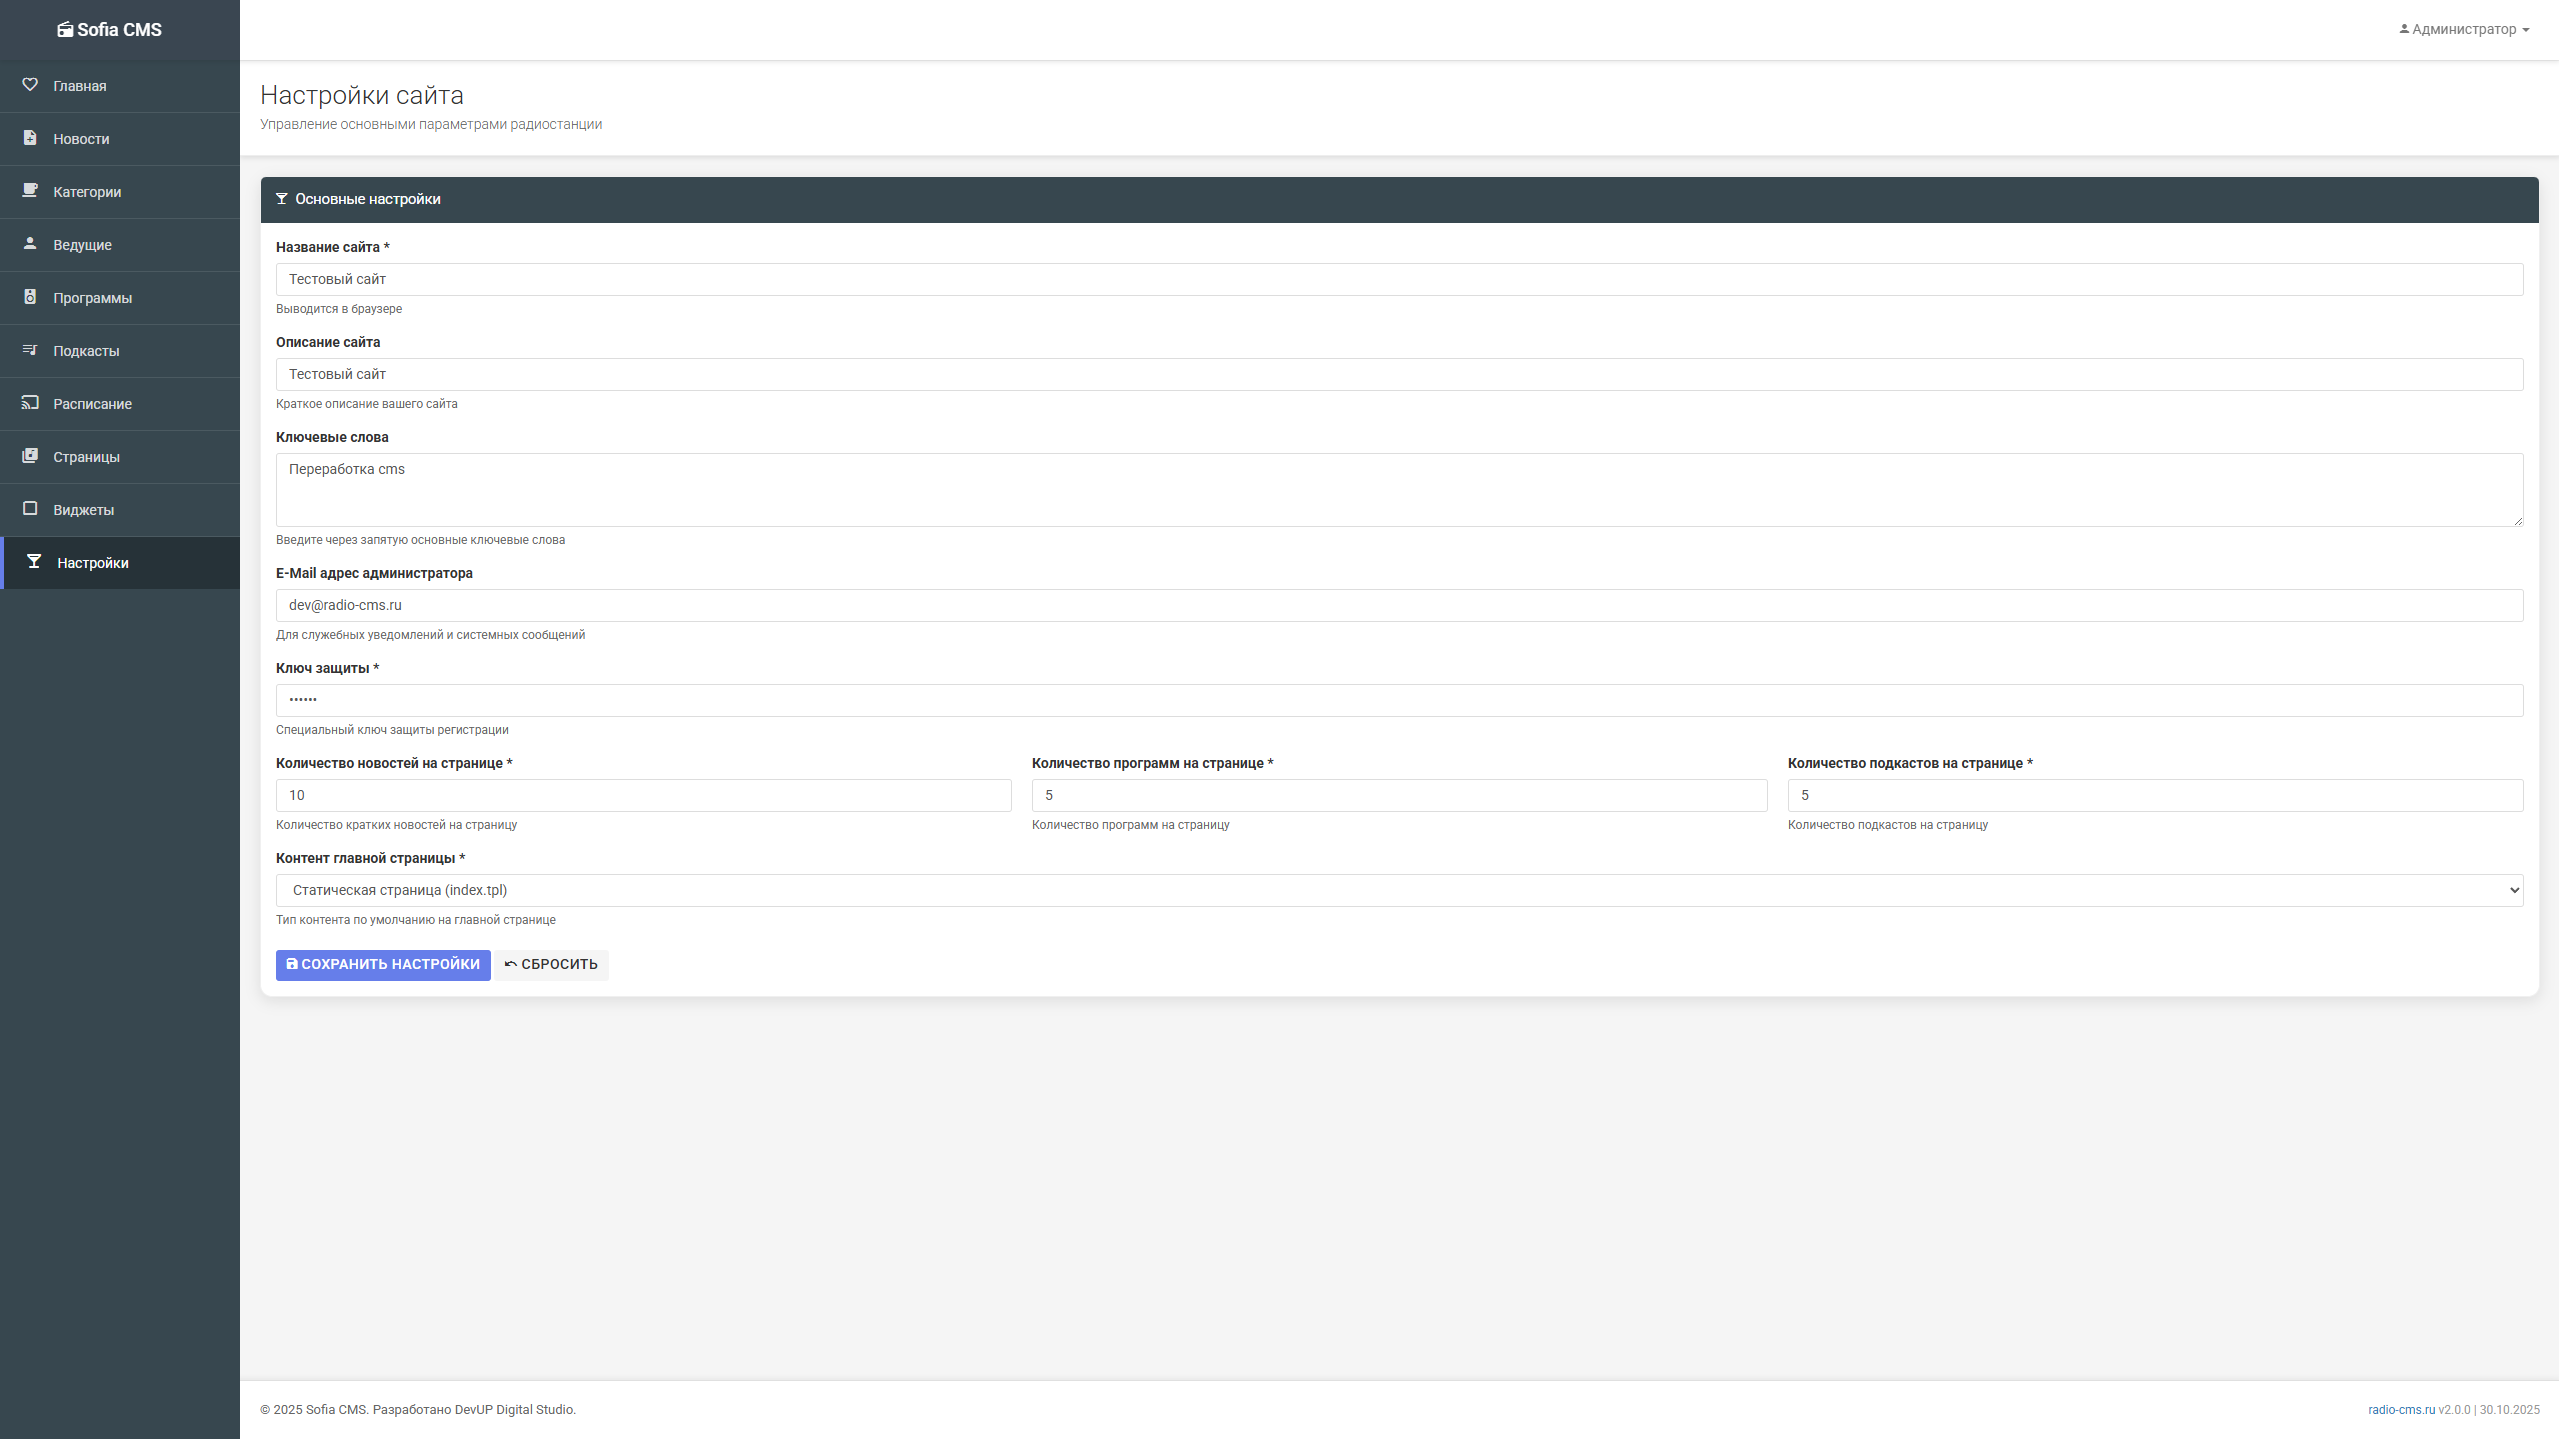This screenshot has height=1439, width=2559.
Task: Click the person icon beside Ведущие
Action: click(x=30, y=244)
